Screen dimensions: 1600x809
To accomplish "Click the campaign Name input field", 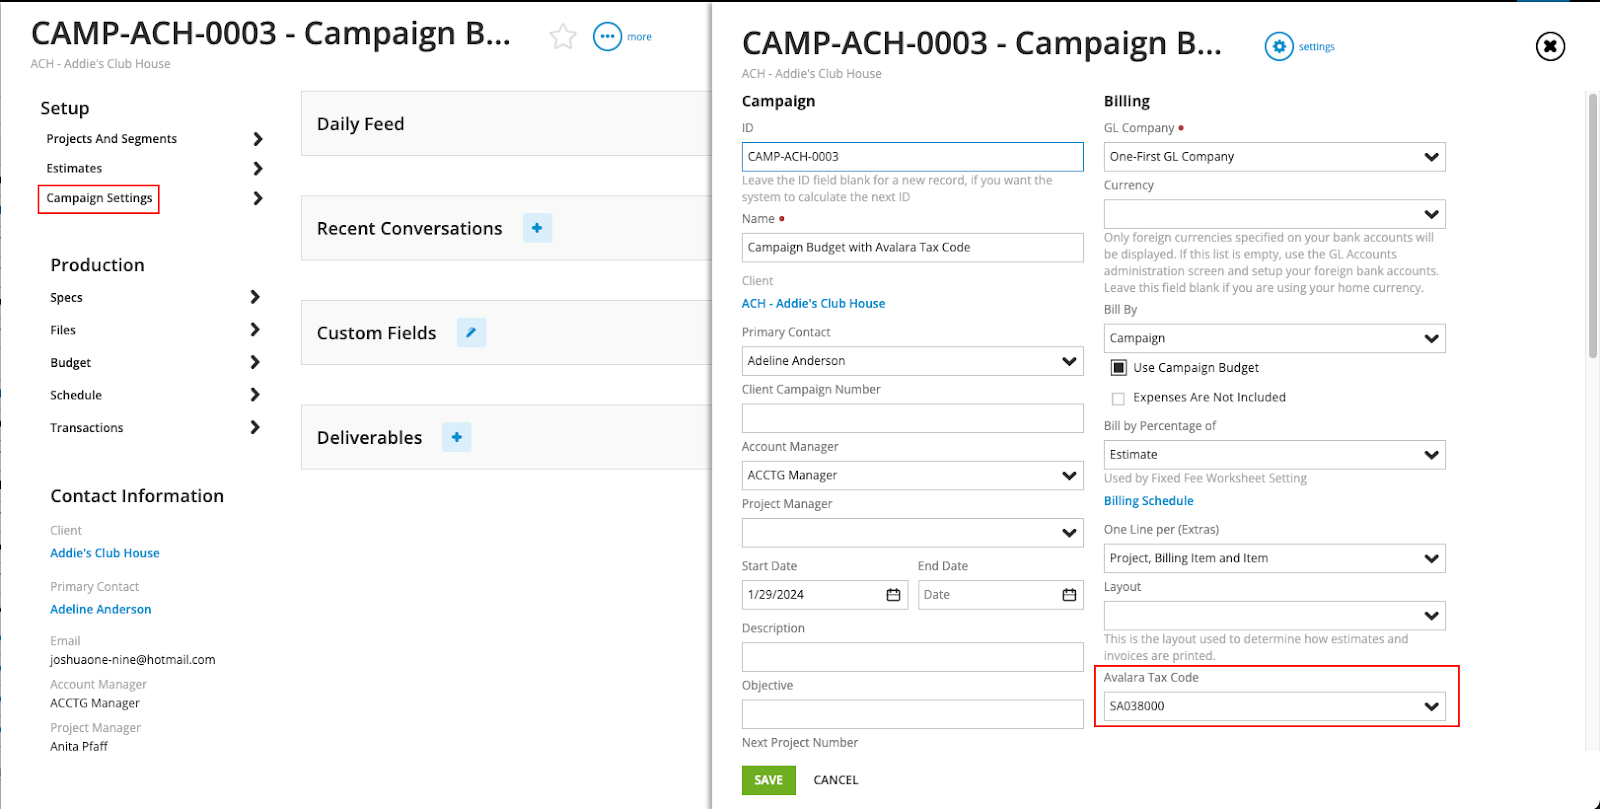I will click(912, 248).
